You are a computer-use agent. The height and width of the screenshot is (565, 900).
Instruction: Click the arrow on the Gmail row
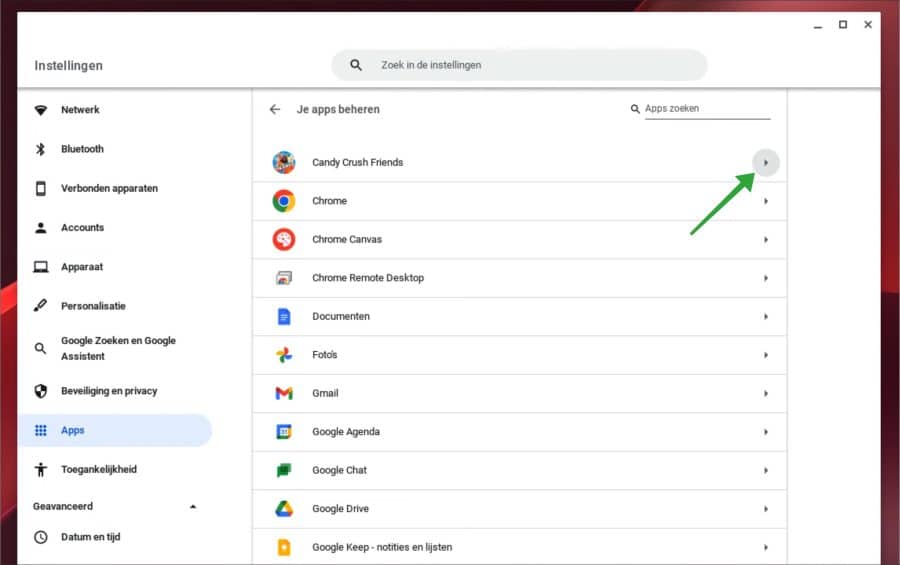[766, 393]
